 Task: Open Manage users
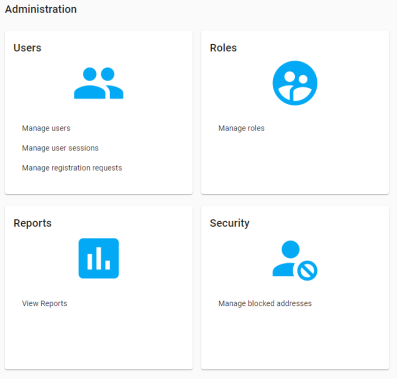click(x=46, y=128)
